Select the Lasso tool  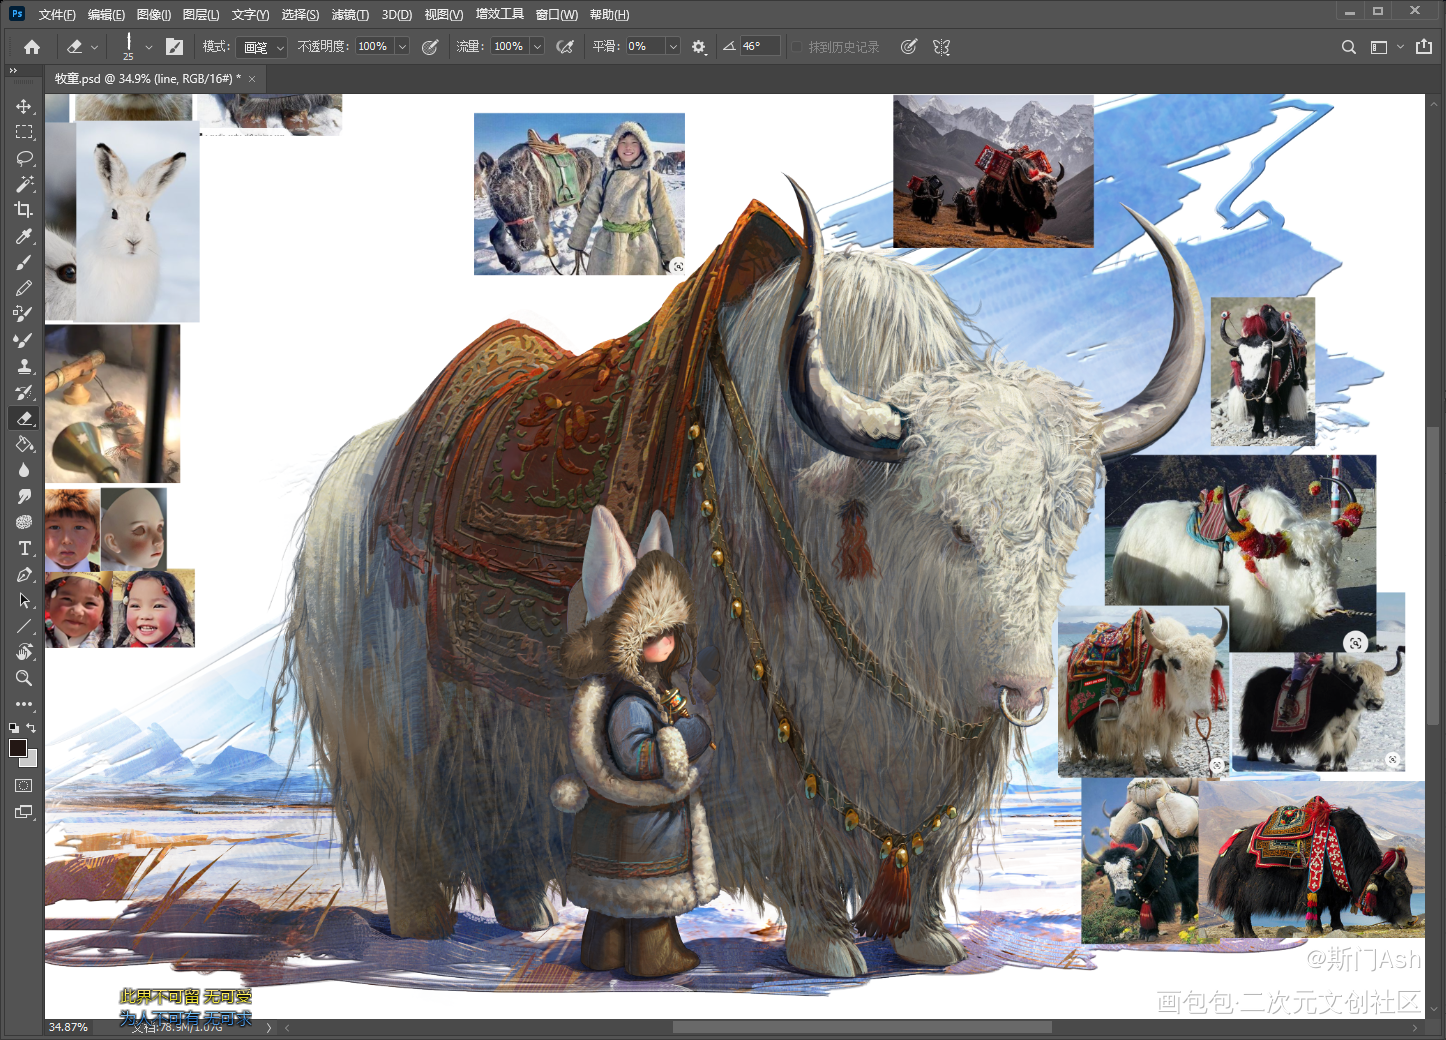(24, 158)
